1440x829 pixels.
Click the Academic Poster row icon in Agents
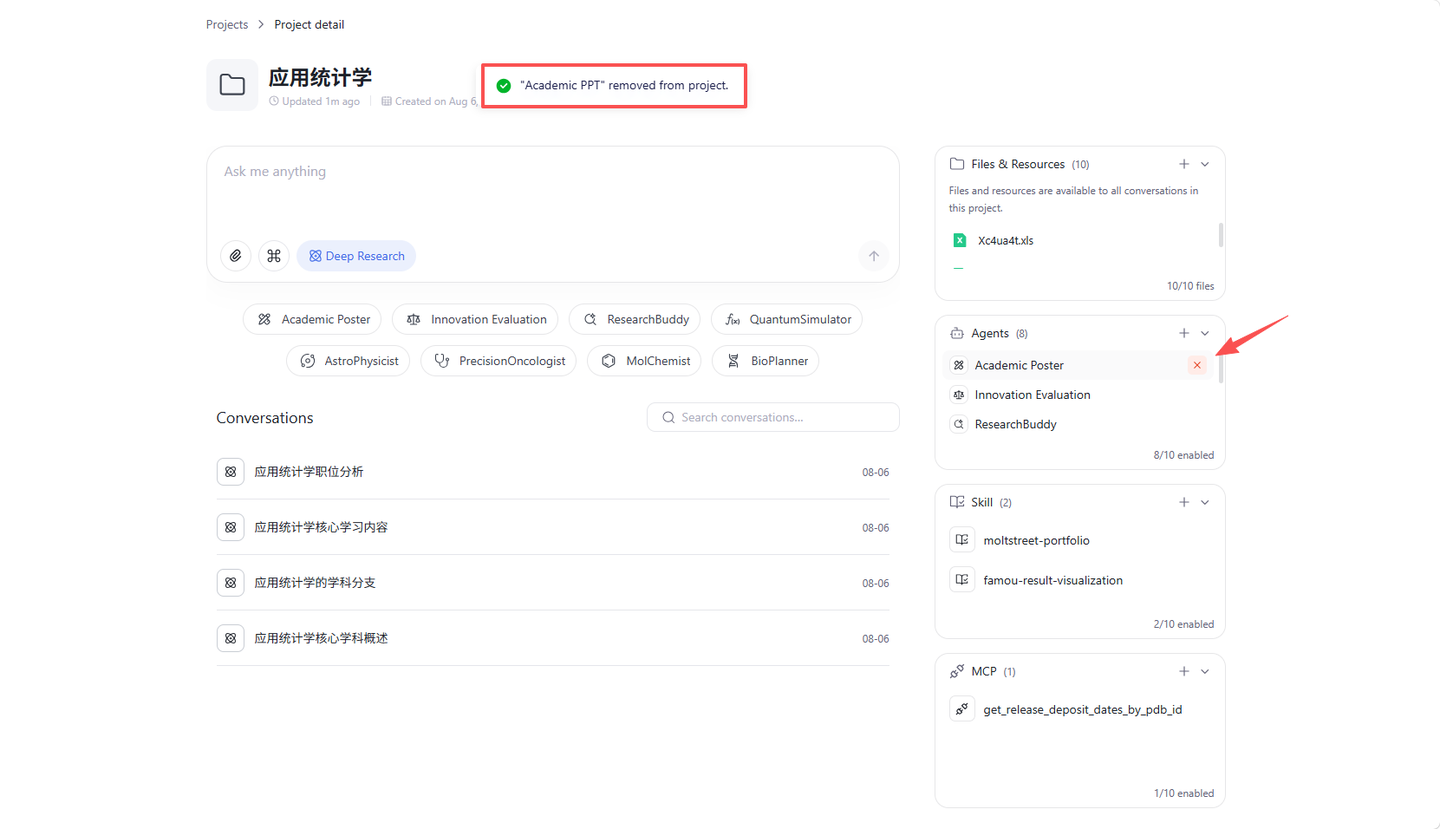click(x=958, y=365)
